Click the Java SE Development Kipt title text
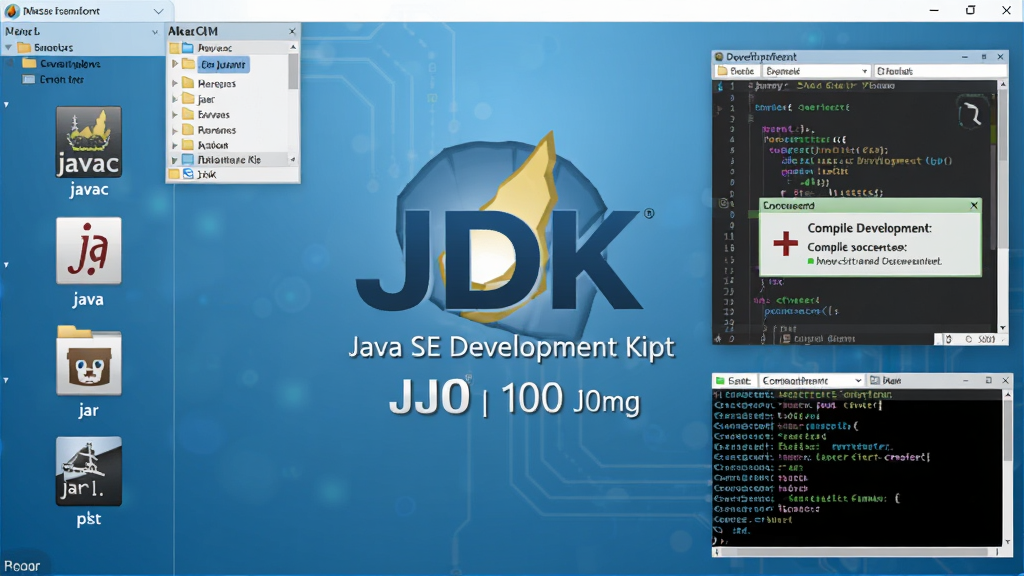Image resolution: width=1024 pixels, height=576 pixels. [511, 347]
